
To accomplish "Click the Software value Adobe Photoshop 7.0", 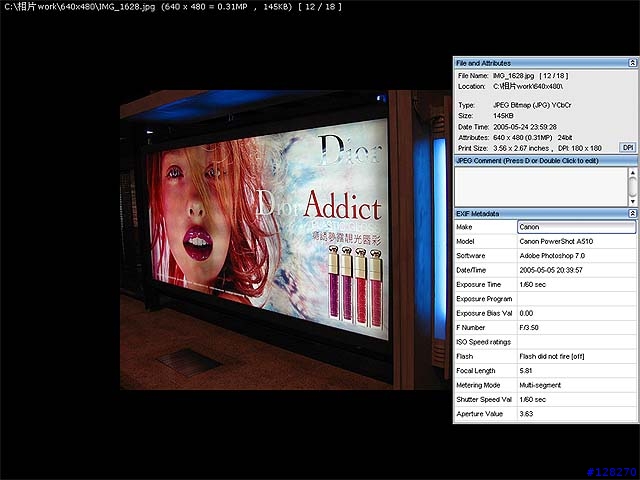I will click(x=552, y=256).
